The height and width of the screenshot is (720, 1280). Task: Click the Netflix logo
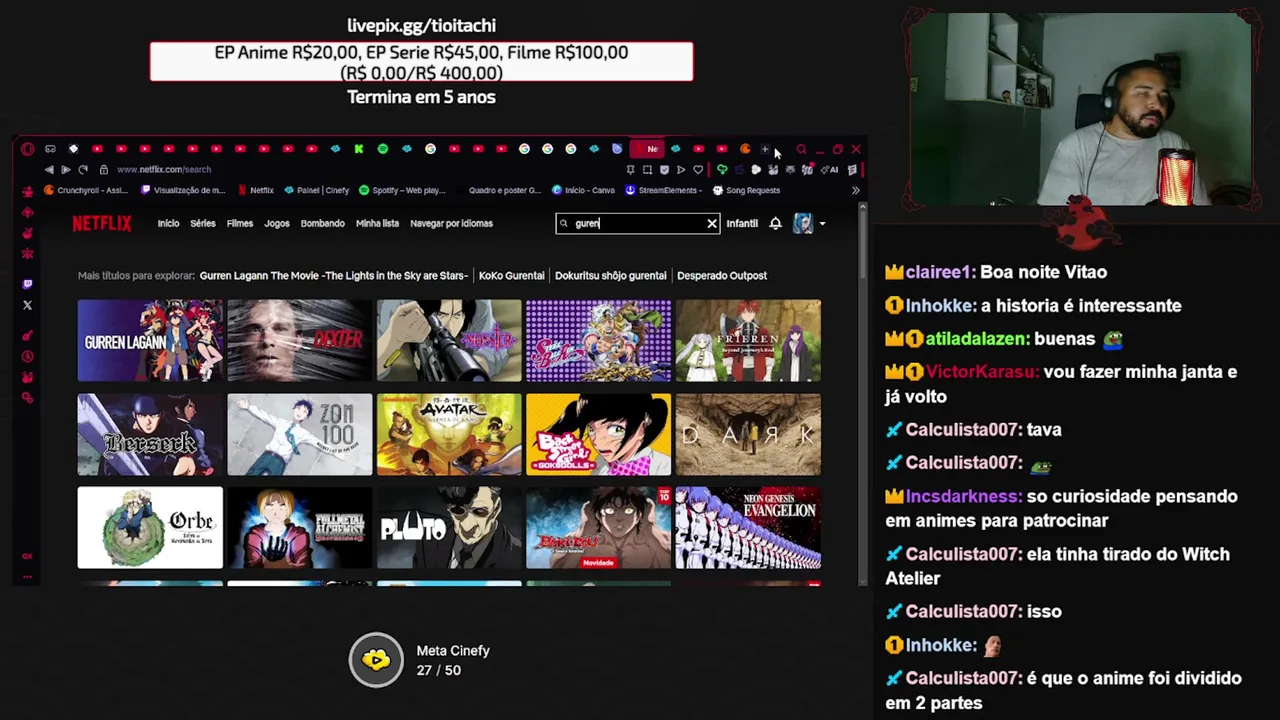pyautogui.click(x=101, y=223)
